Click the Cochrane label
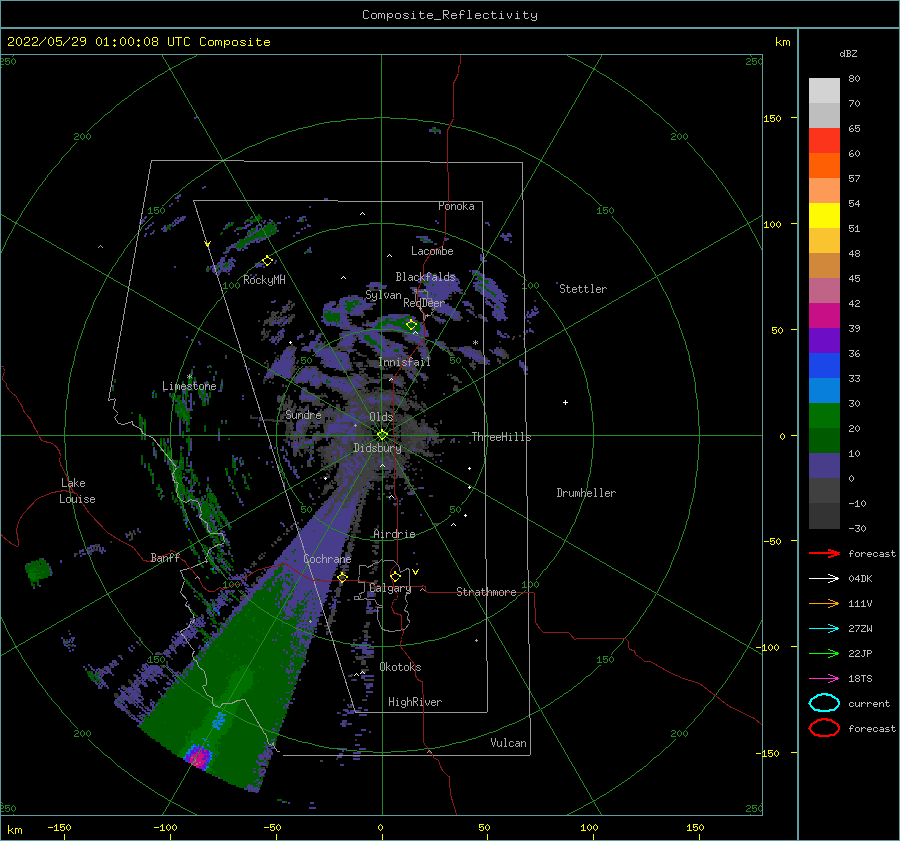This screenshot has height=841, width=900. 327,559
